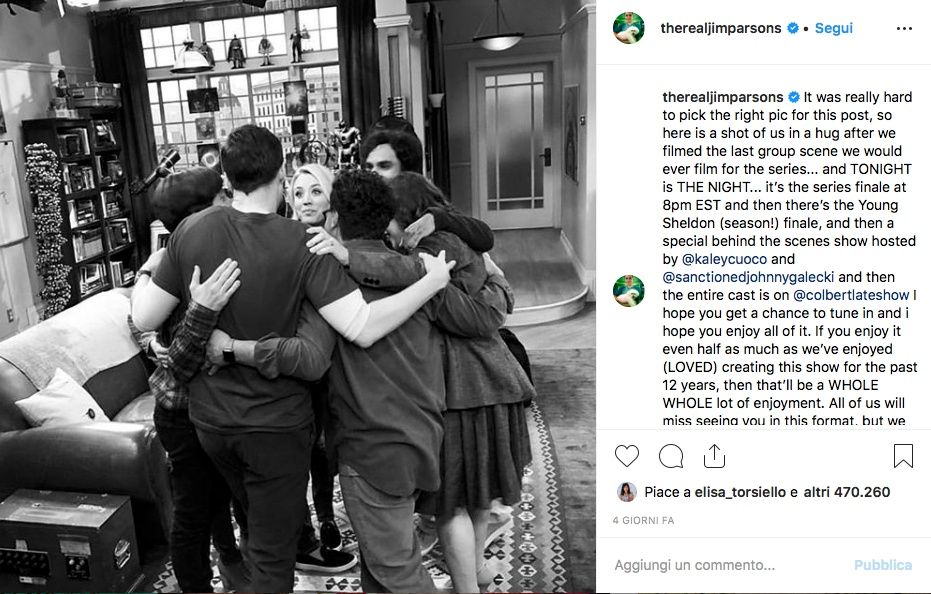Image resolution: width=931 pixels, height=594 pixels.
Task: Open the @sanctionedjohnnygalecki mention
Action: [748, 277]
